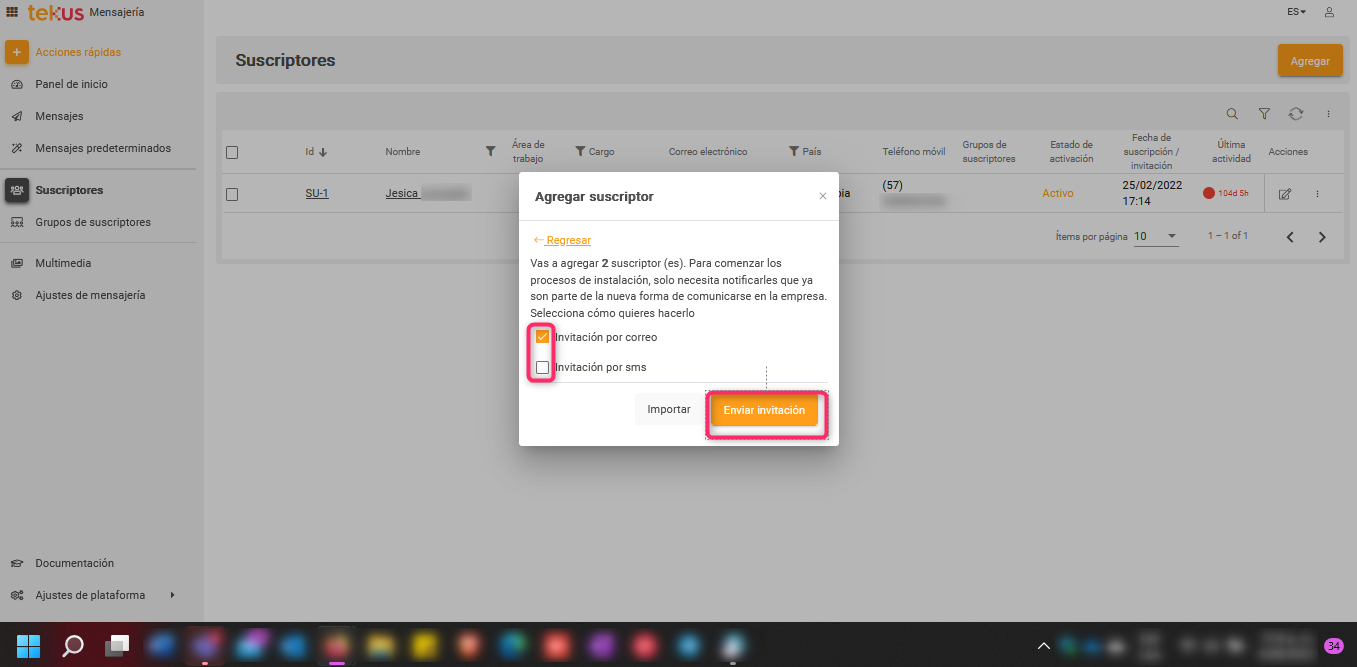Screen dimensions: 1357x667
Task: Enable the Invitación por sms checkbox
Action: point(543,367)
